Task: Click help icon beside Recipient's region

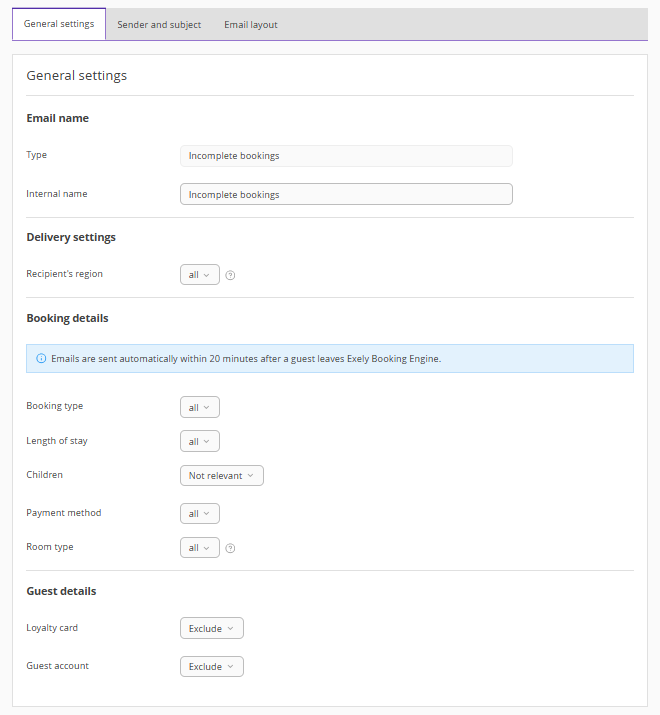Action: click(230, 275)
